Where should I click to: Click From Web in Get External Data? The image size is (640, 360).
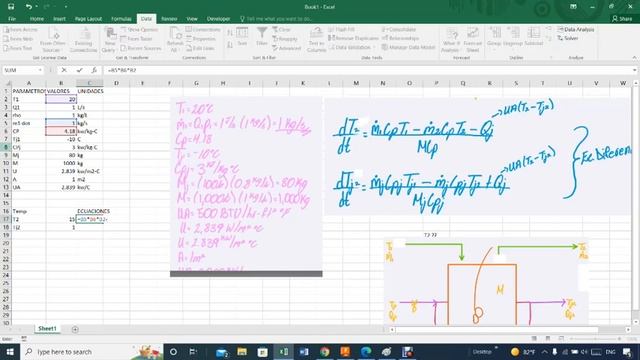tap(18, 39)
